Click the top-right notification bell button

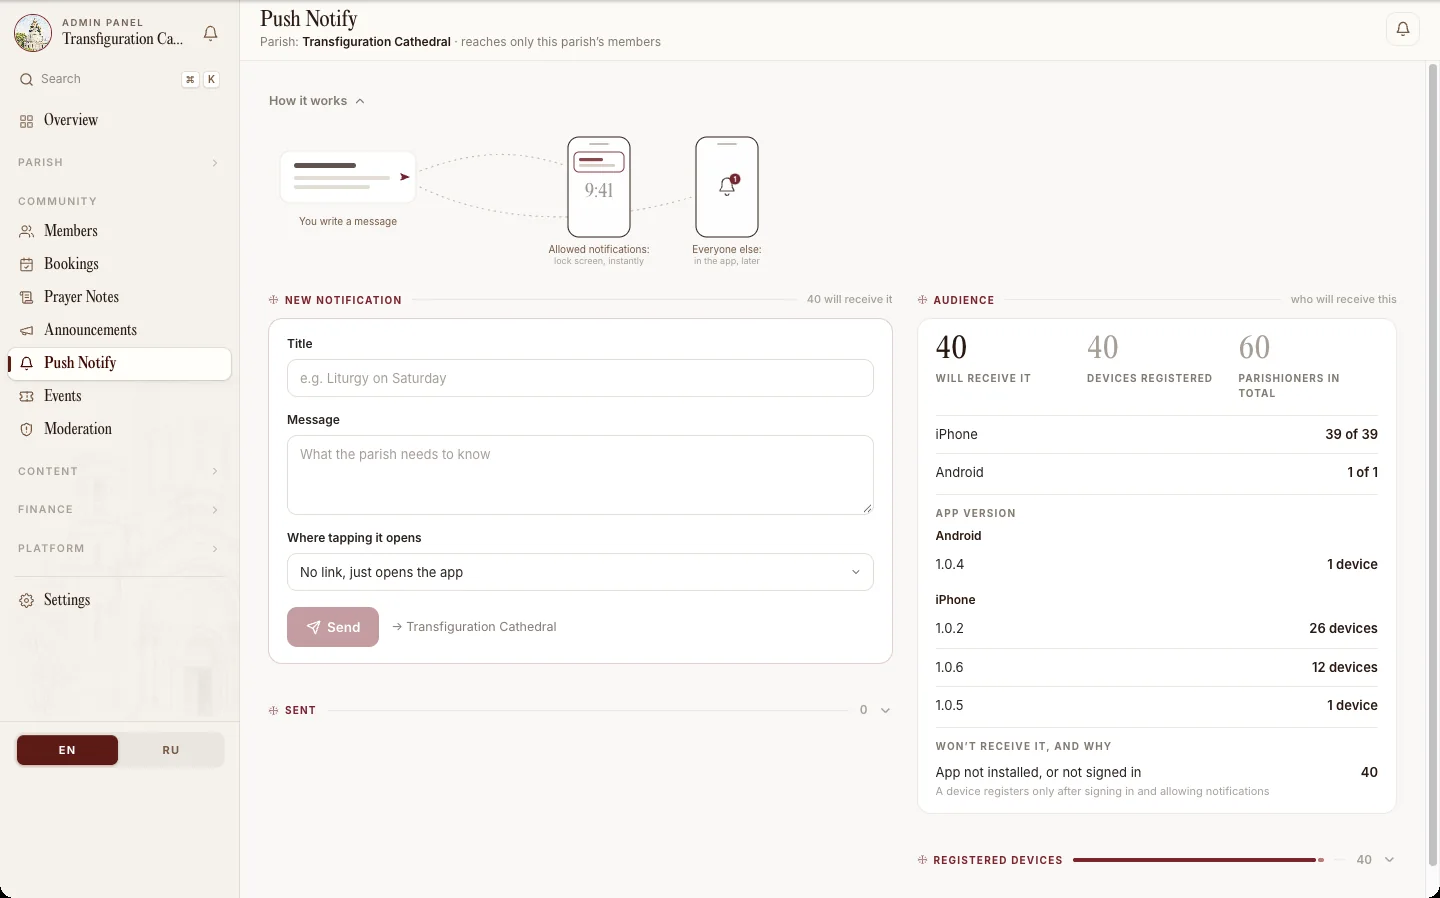pyautogui.click(x=1403, y=29)
